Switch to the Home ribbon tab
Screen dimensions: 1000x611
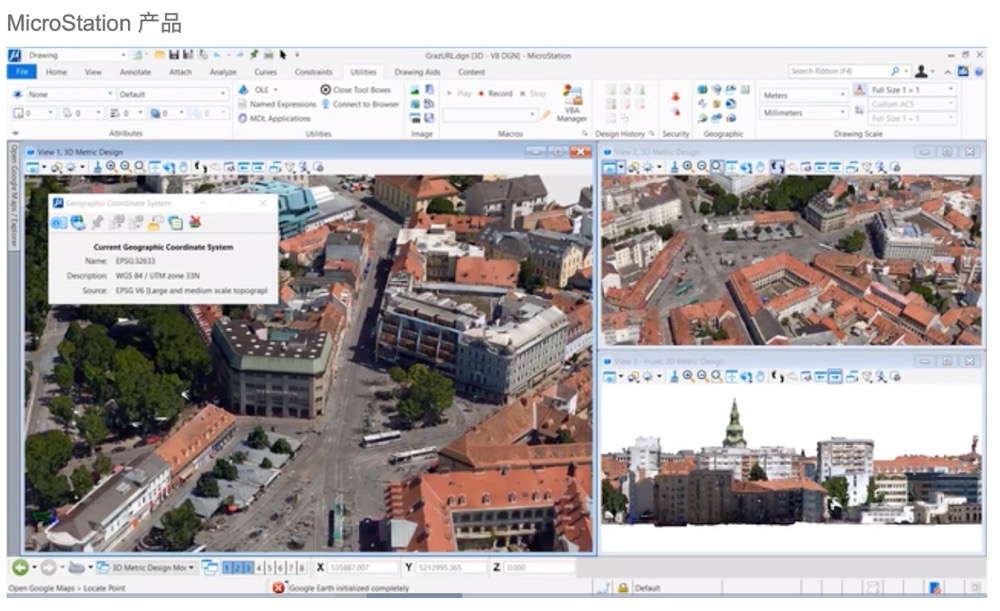coord(56,72)
